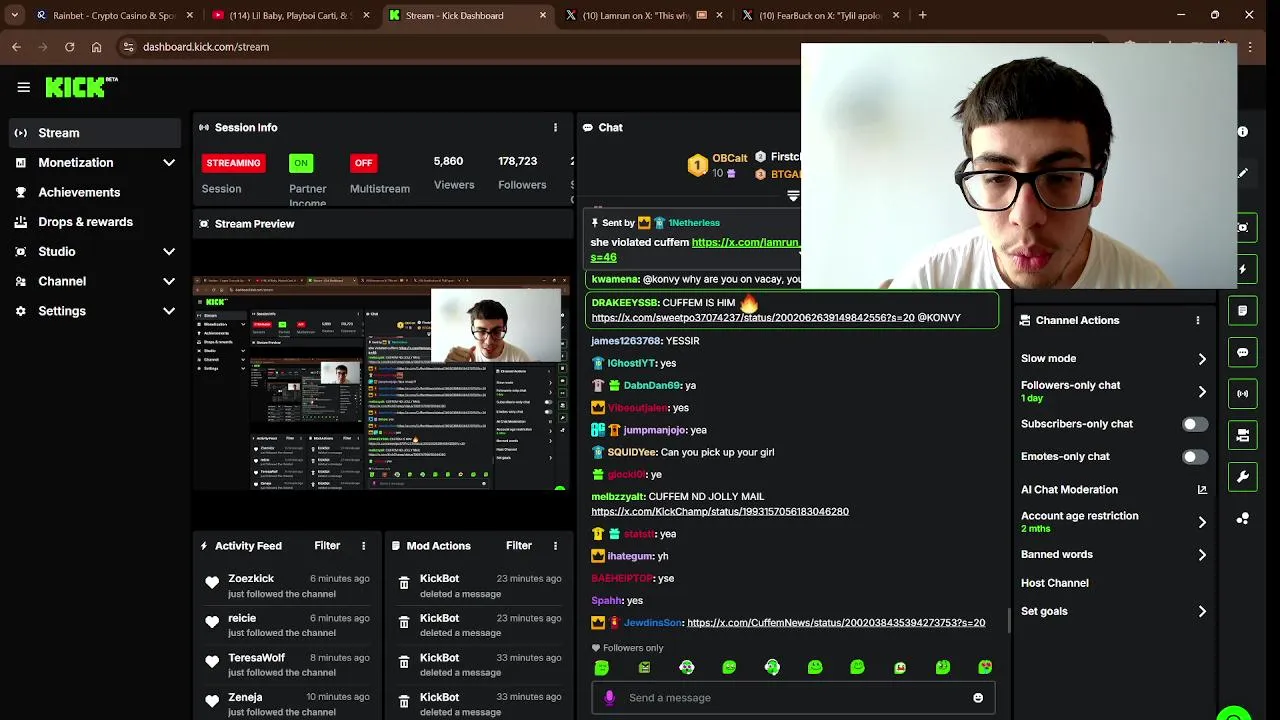
Task: Click the info icon in the right sidebar
Action: point(1242,132)
